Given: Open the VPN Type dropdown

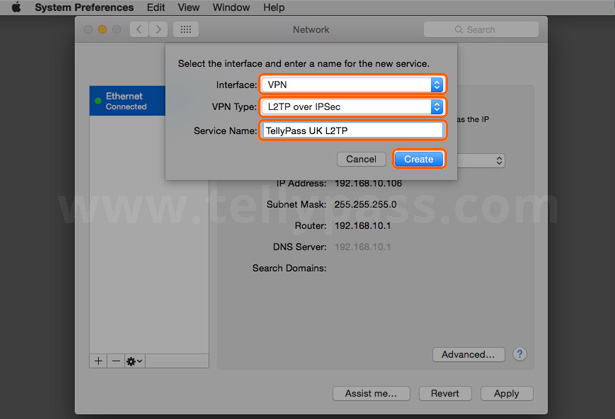Looking at the screenshot, I should pyautogui.click(x=353, y=107).
